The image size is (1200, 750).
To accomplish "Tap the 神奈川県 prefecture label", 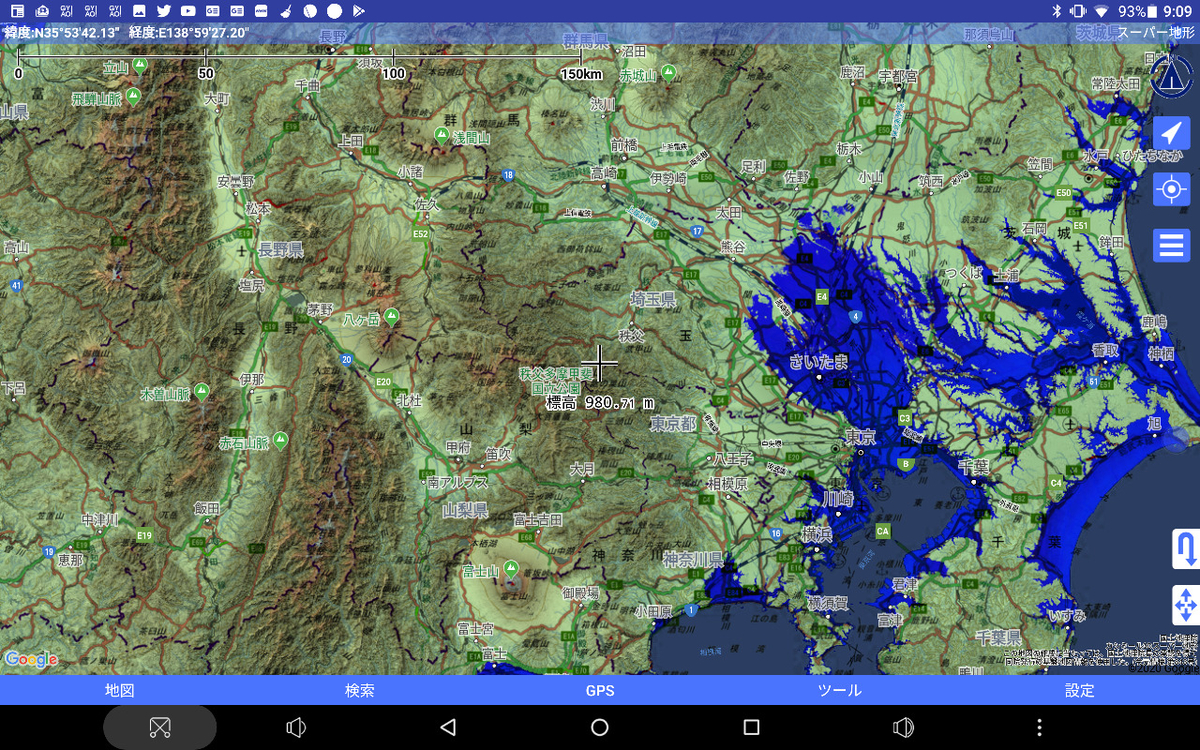I will pyautogui.click(x=692, y=559).
